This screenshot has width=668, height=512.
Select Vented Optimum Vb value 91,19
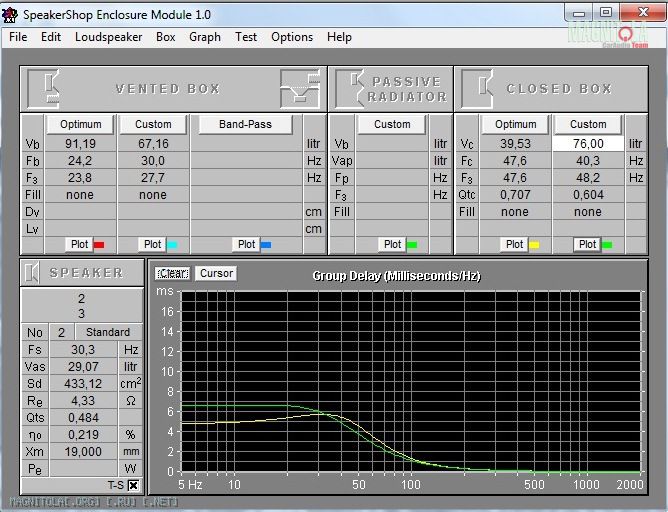click(x=80, y=144)
